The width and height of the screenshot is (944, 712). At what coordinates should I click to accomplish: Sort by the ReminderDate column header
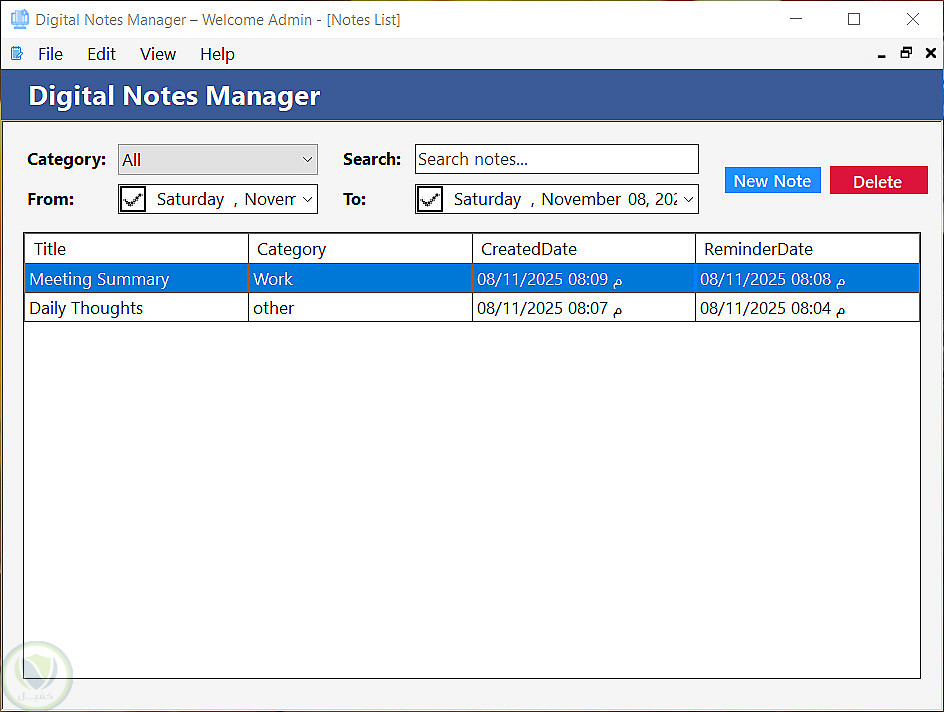click(x=807, y=249)
